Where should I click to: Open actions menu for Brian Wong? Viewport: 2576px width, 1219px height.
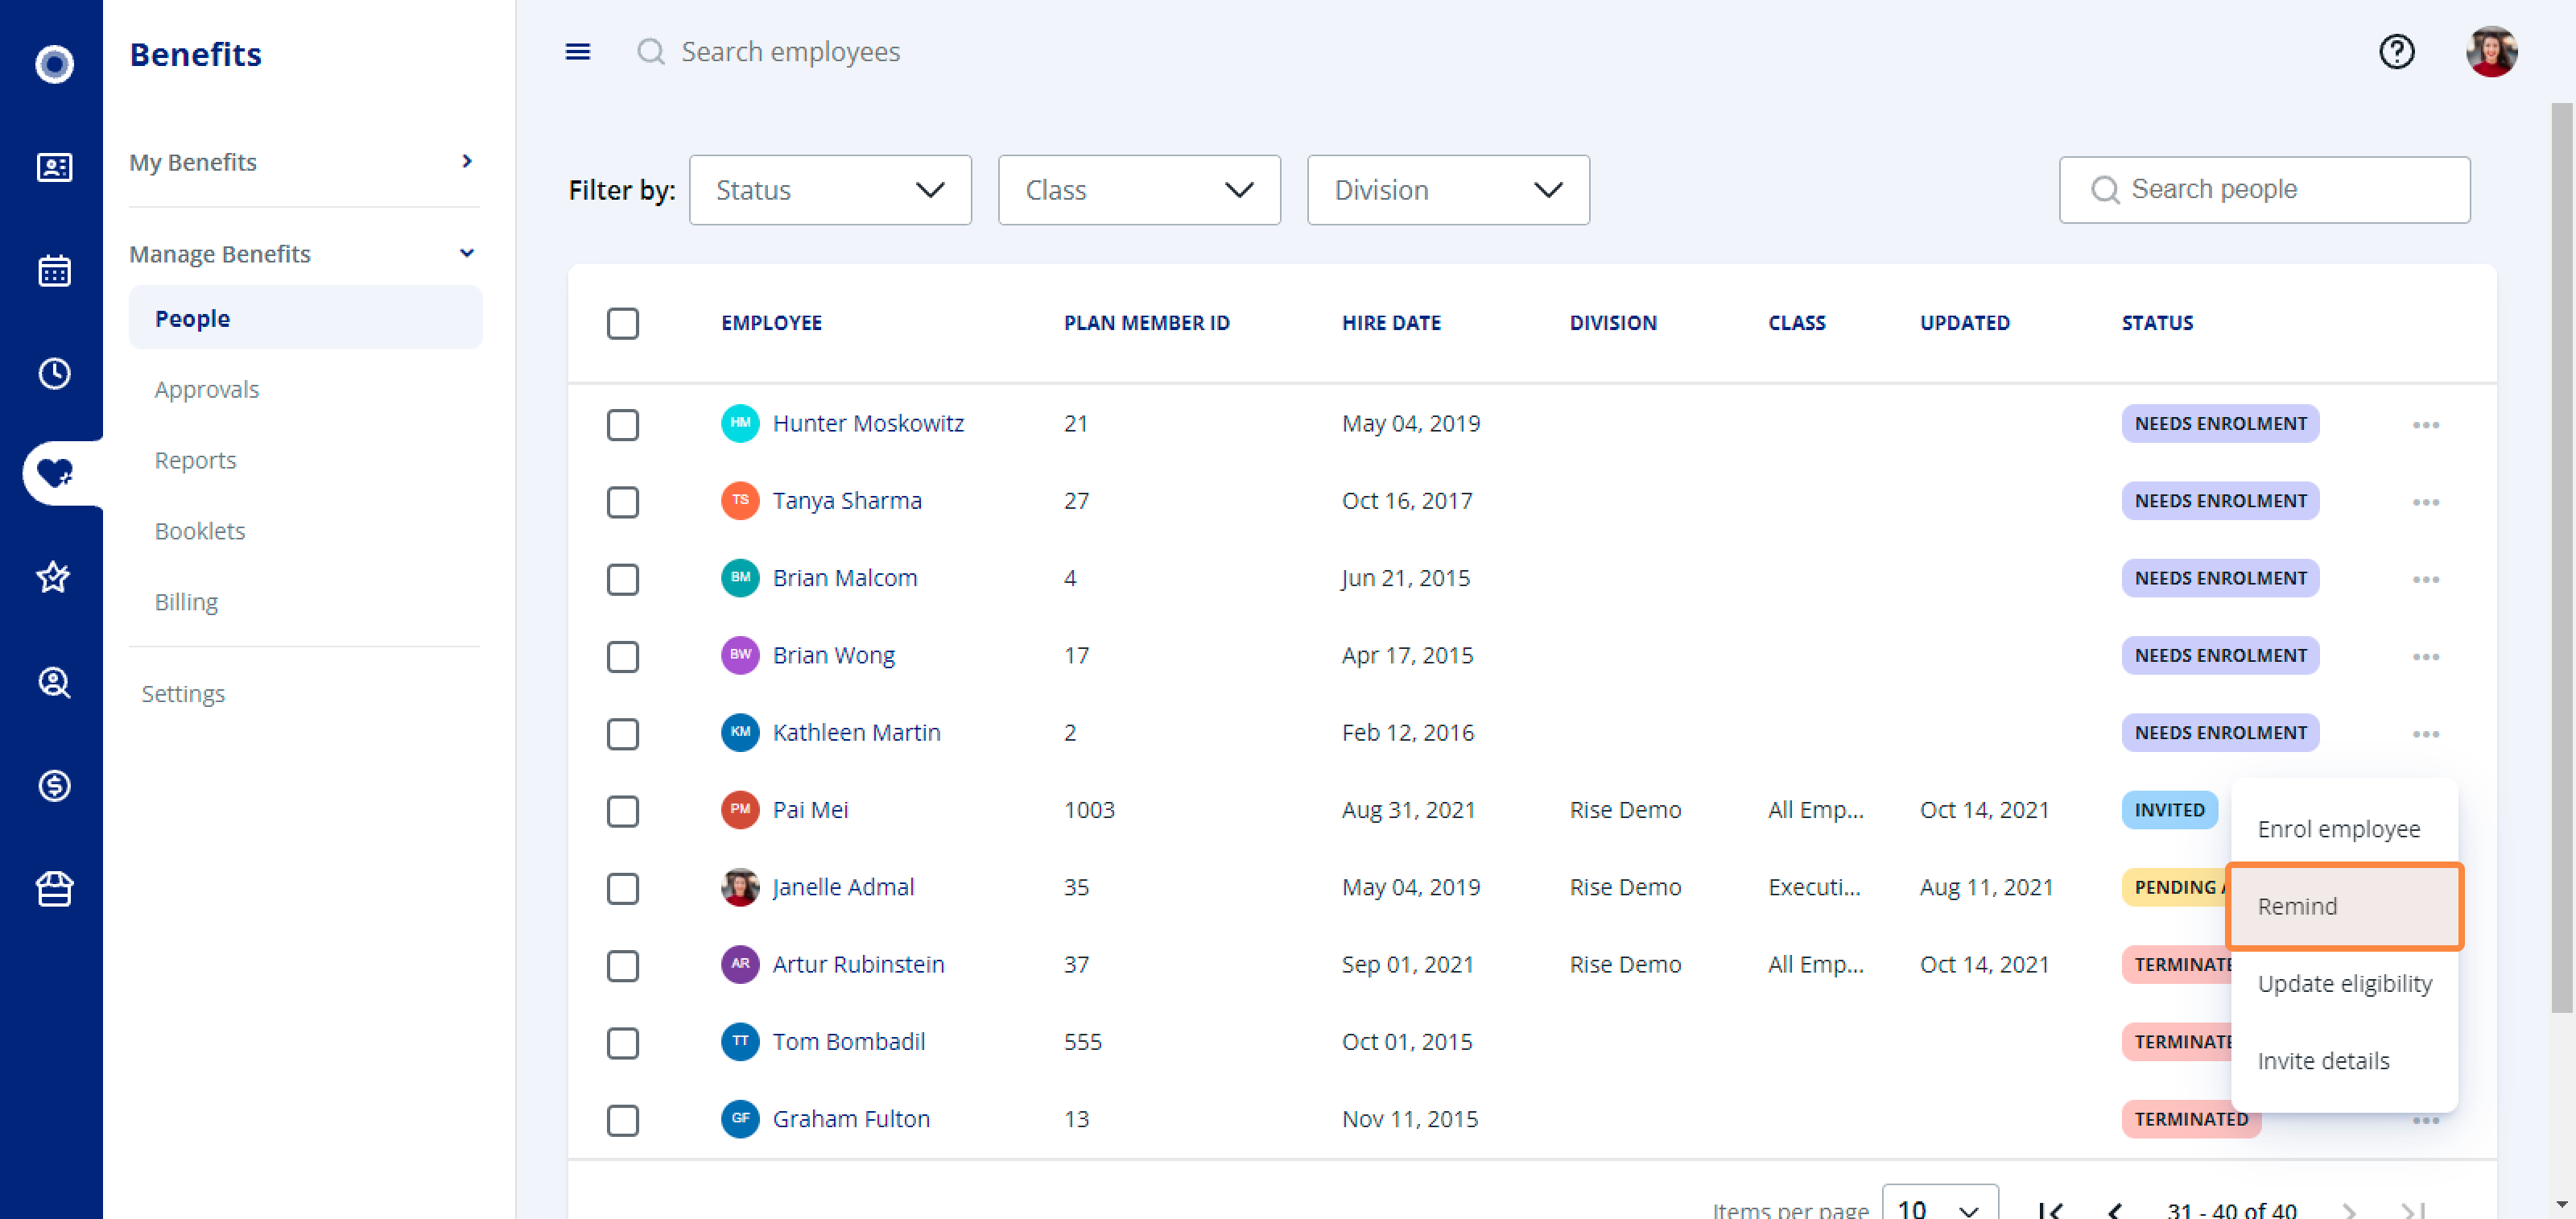[x=2425, y=657]
